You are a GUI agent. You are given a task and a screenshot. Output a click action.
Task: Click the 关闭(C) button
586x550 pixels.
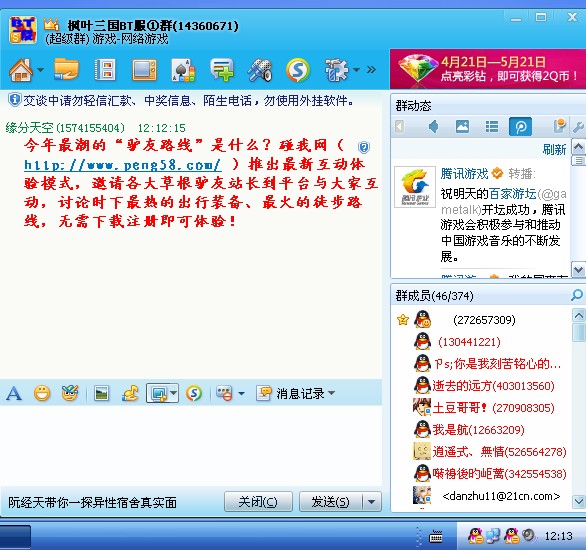(258, 502)
